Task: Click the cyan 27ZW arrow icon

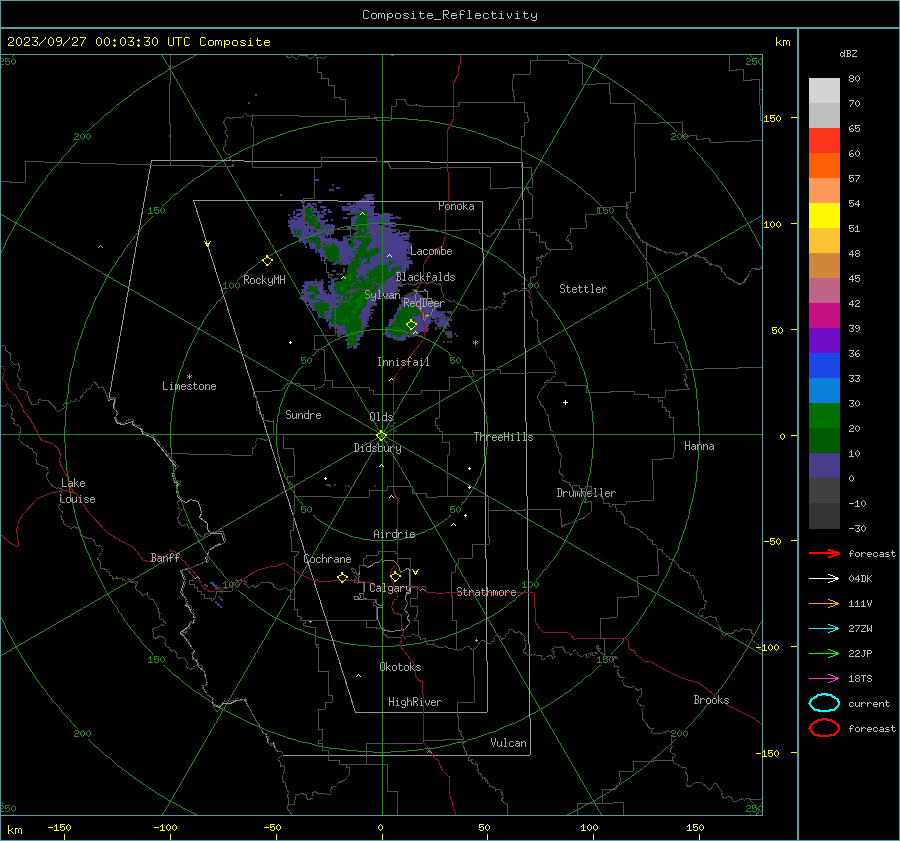Action: pos(824,629)
